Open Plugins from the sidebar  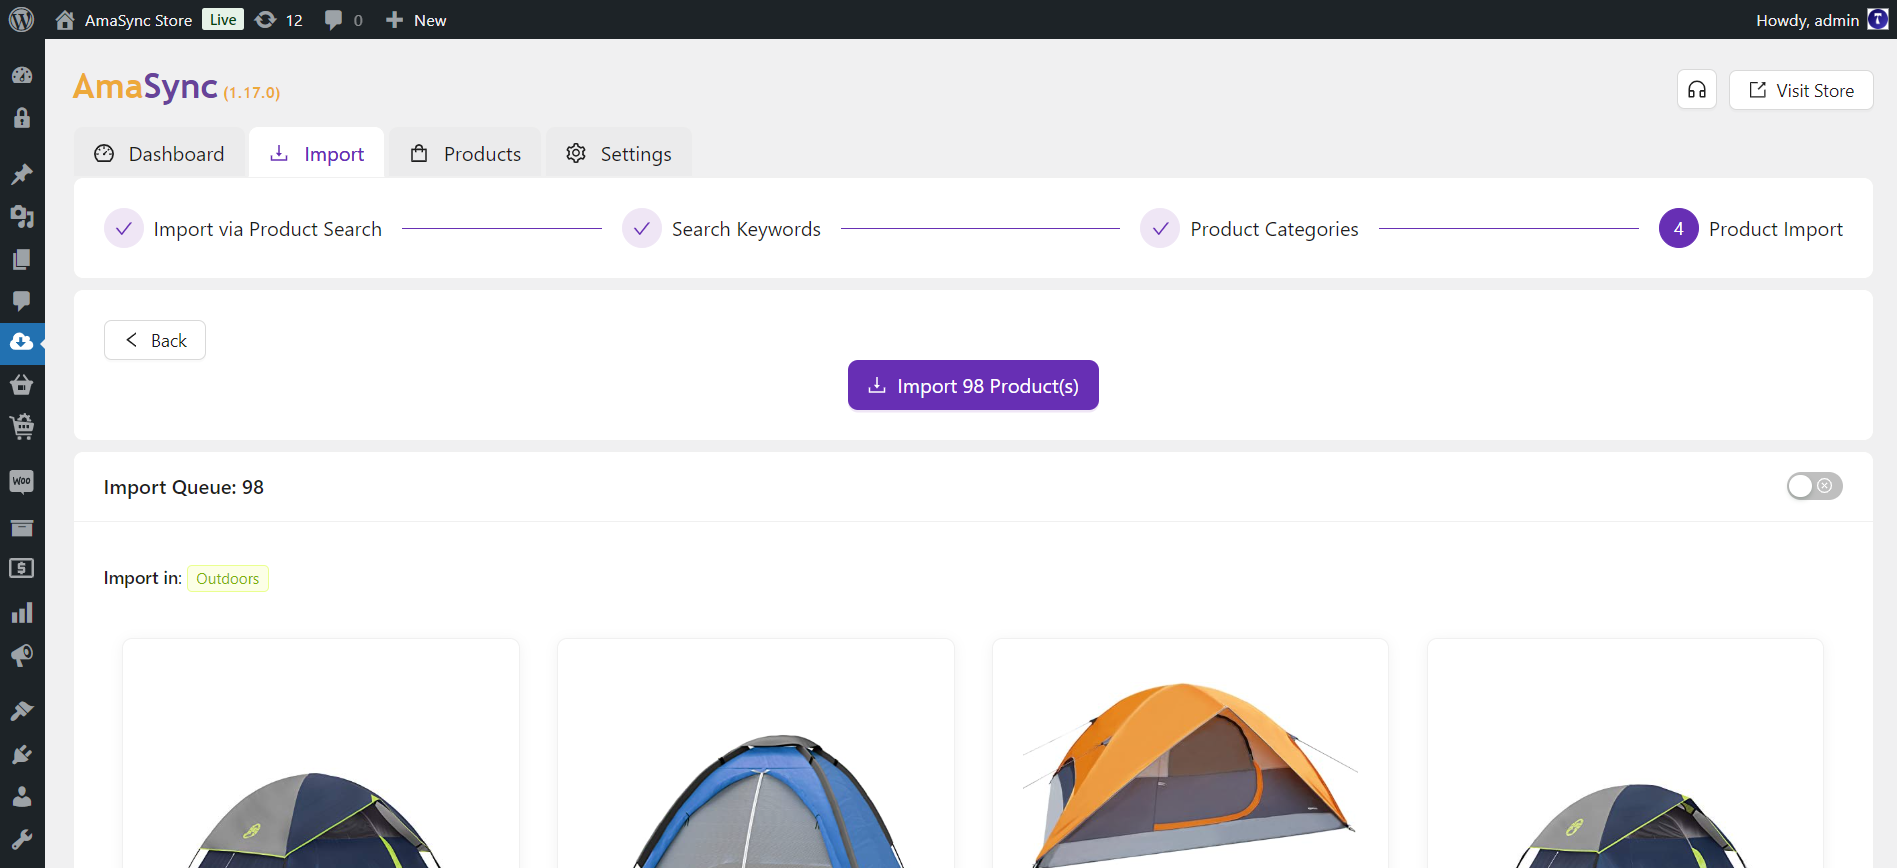22,754
